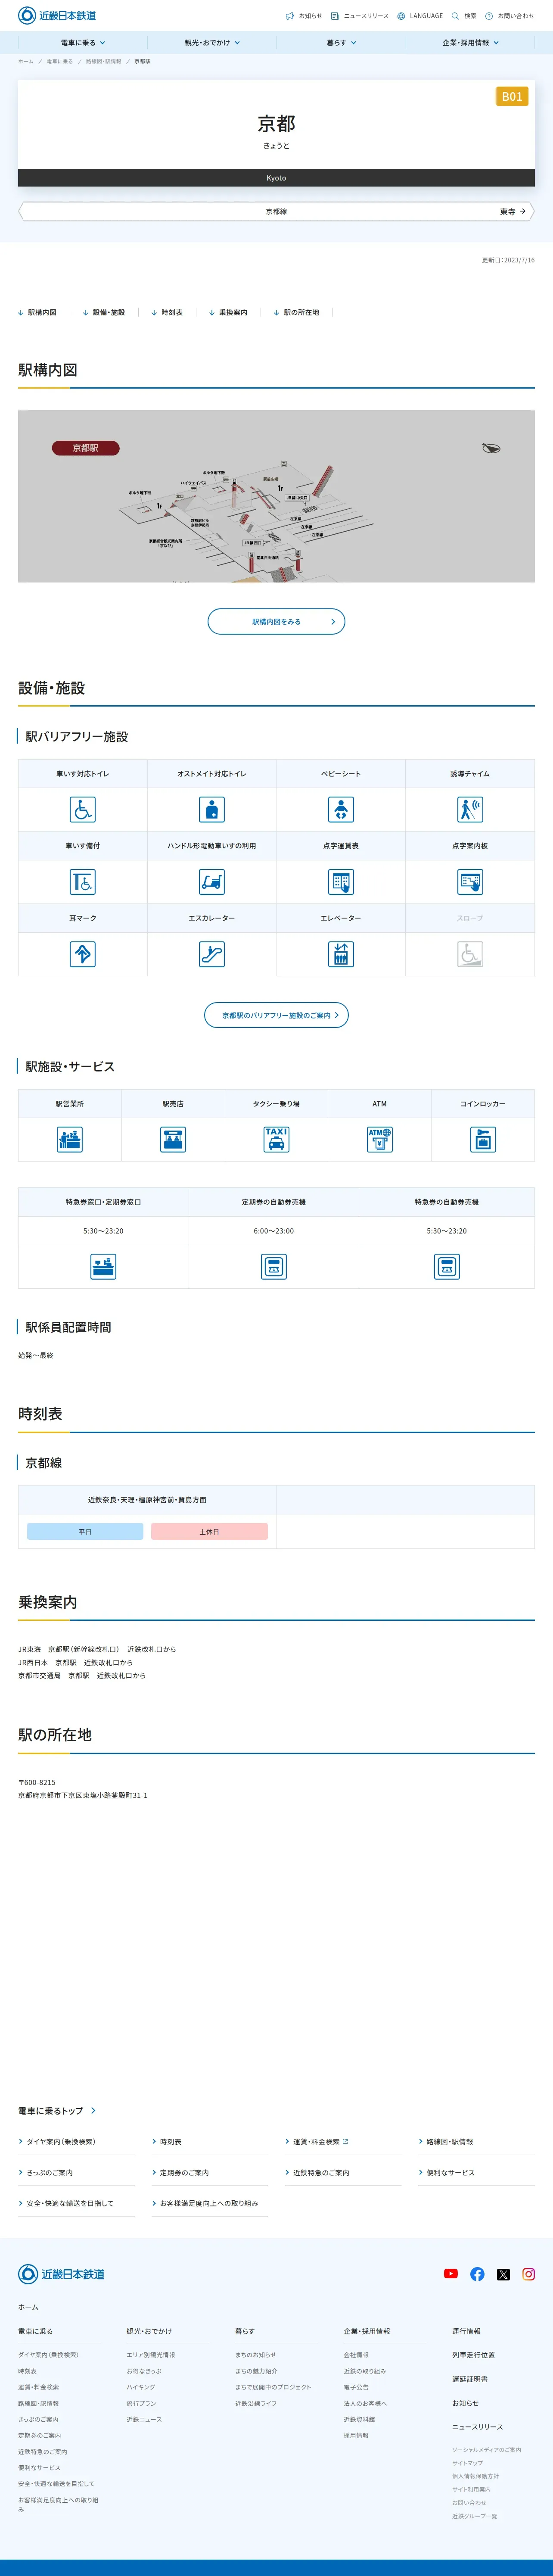Click the ostomate toilet icon
Screen dimensions: 553x2576
[212, 809]
